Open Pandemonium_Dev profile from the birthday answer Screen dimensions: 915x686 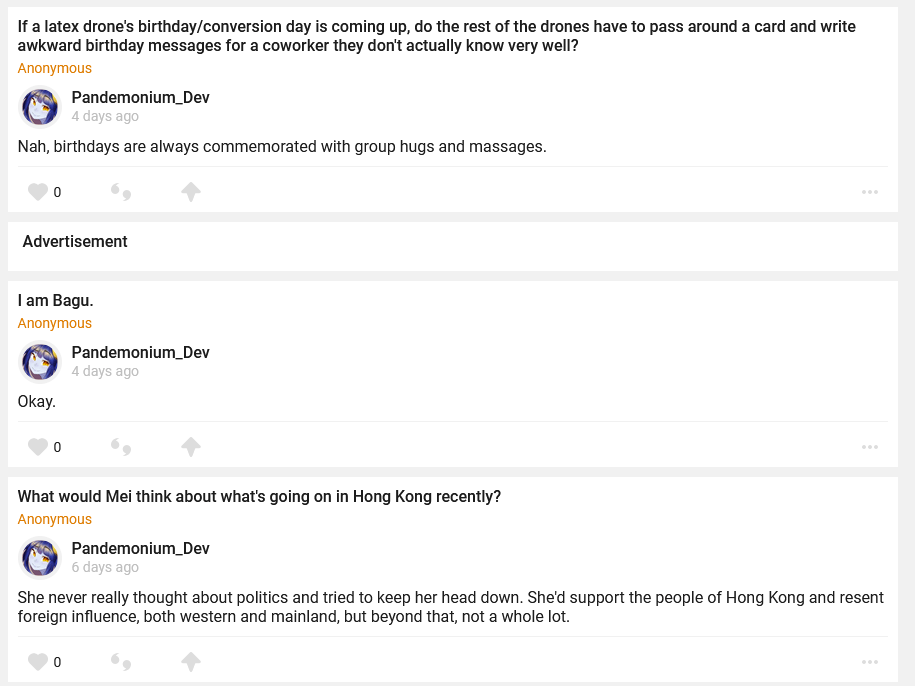tap(140, 97)
